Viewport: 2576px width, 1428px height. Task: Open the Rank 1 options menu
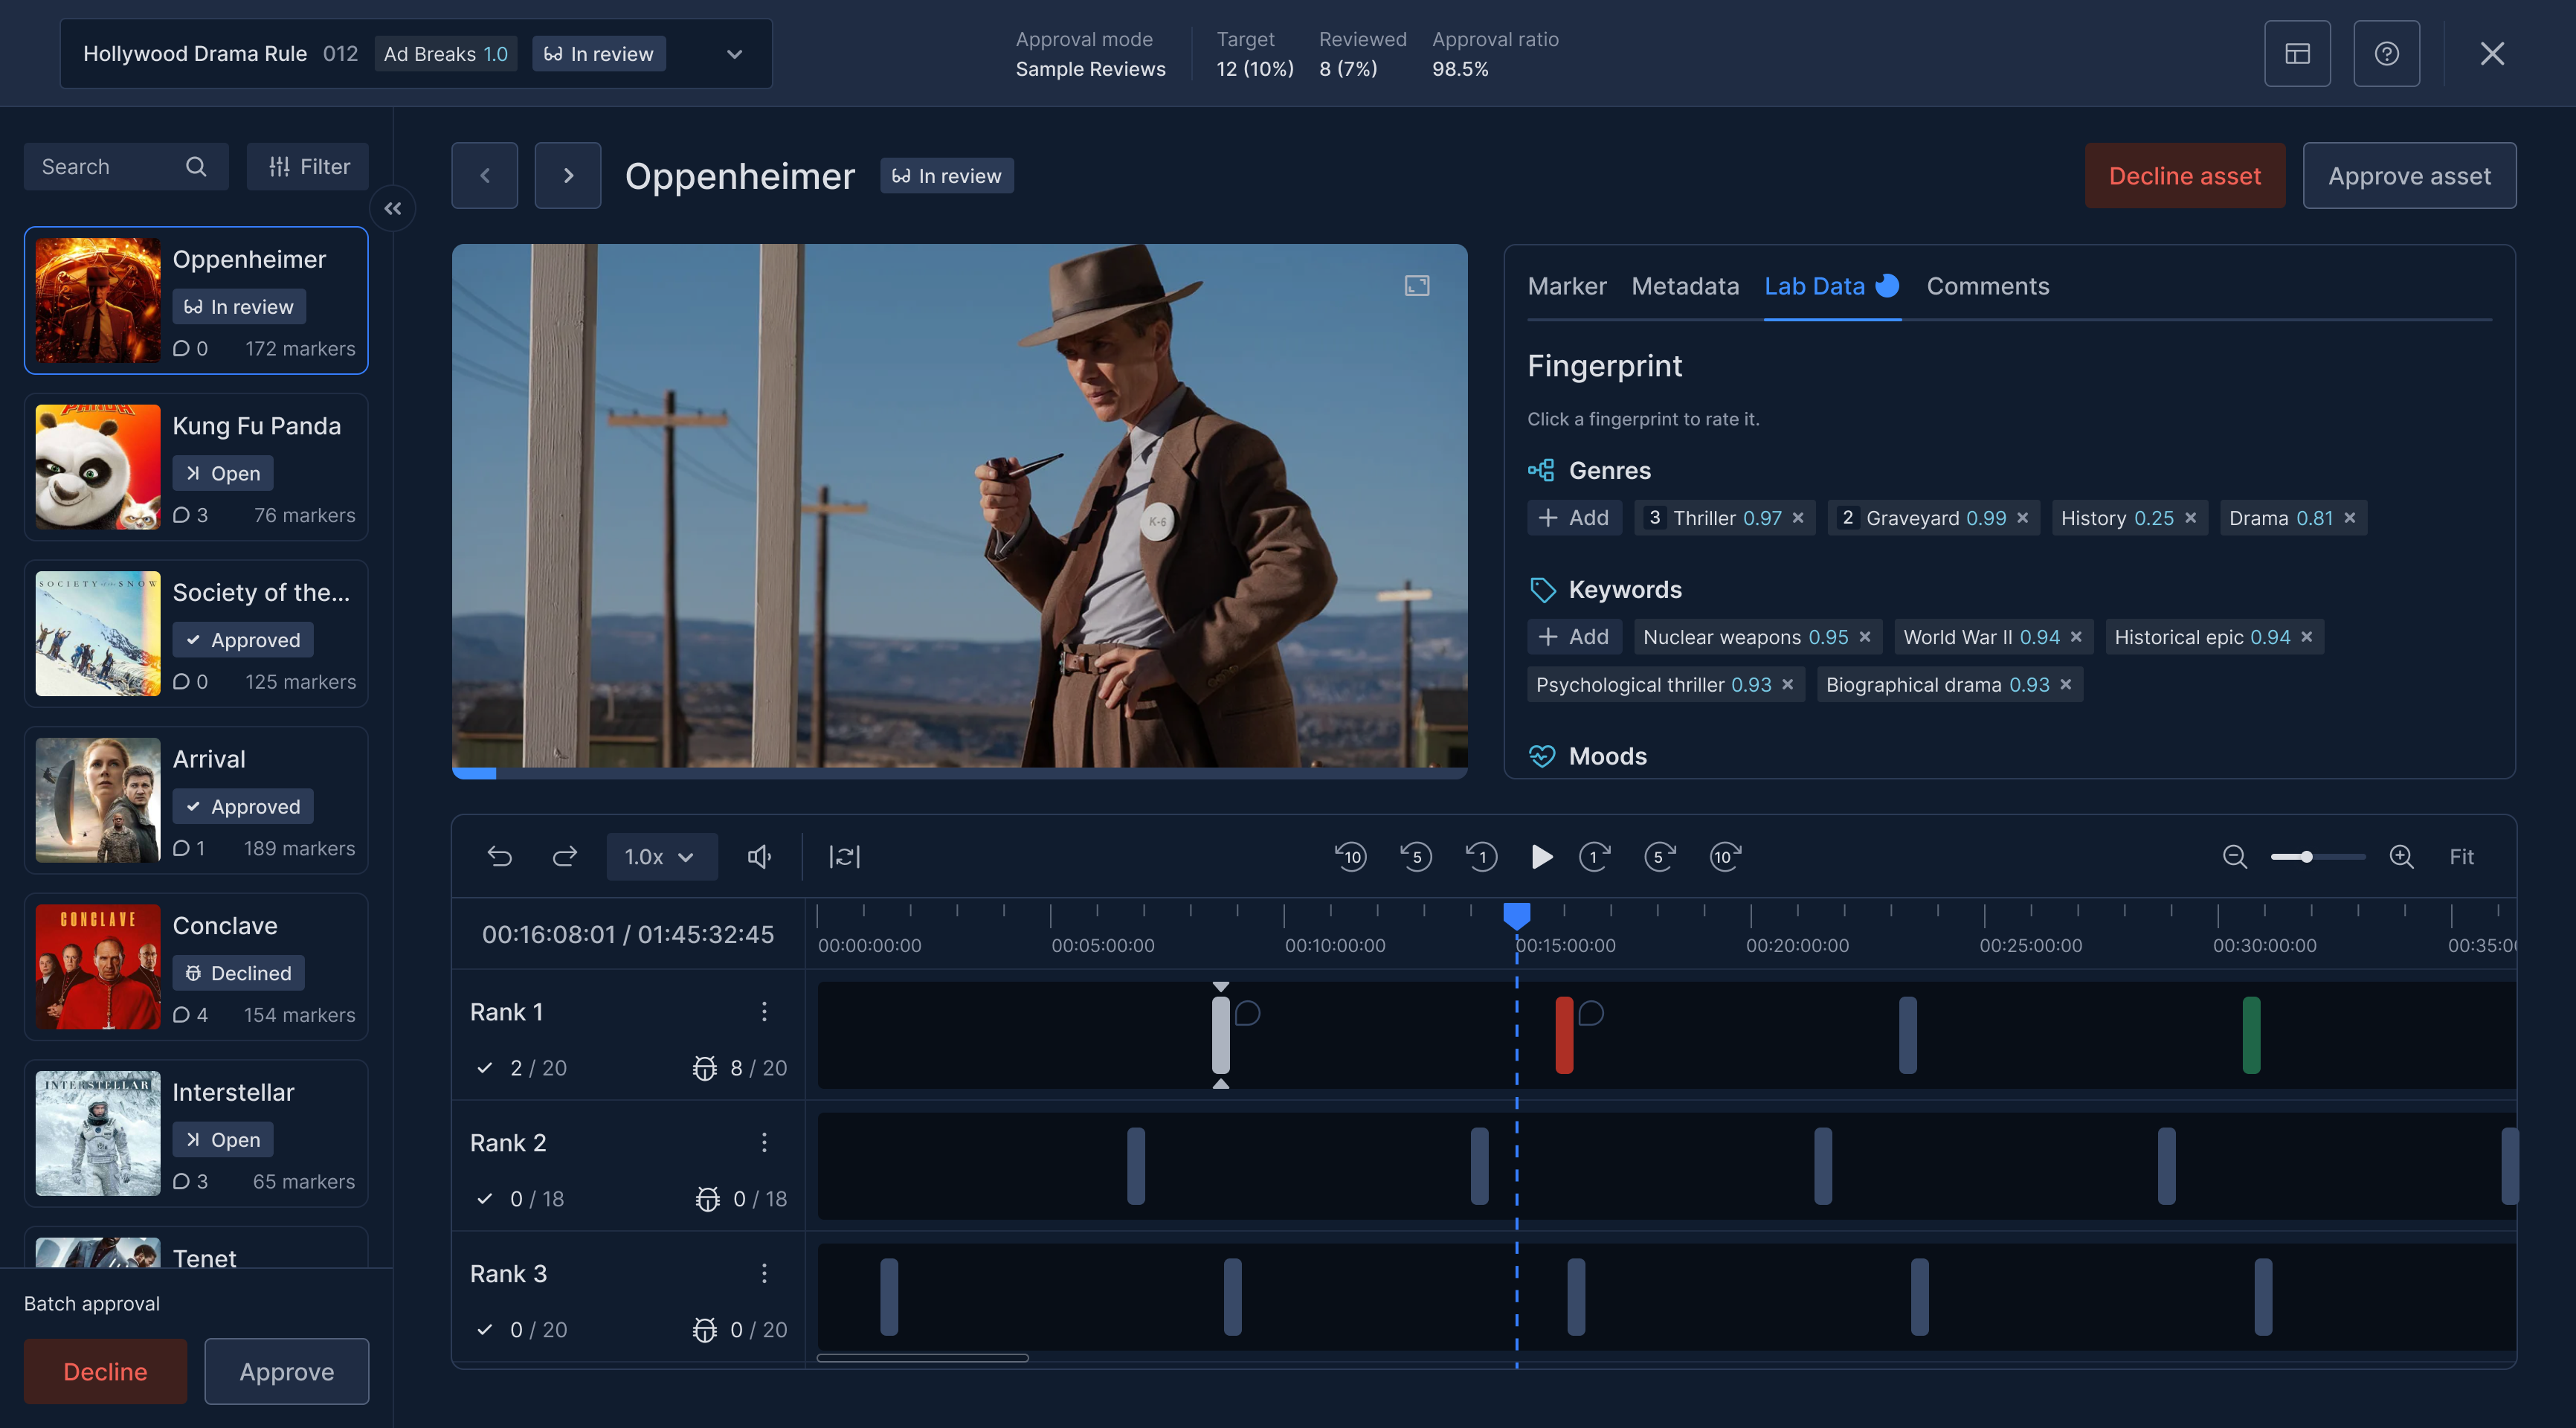click(x=765, y=1011)
